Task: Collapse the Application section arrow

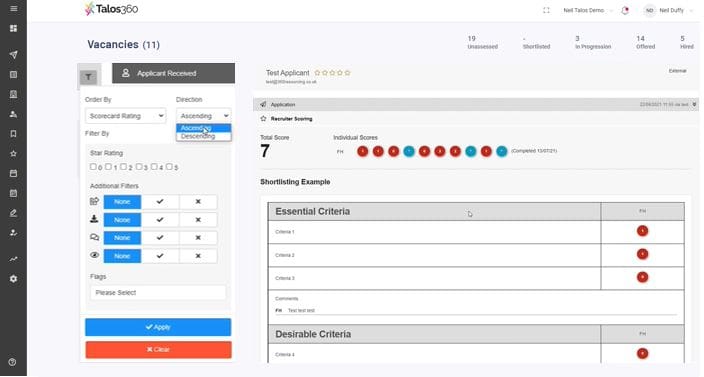Action: [x=694, y=104]
